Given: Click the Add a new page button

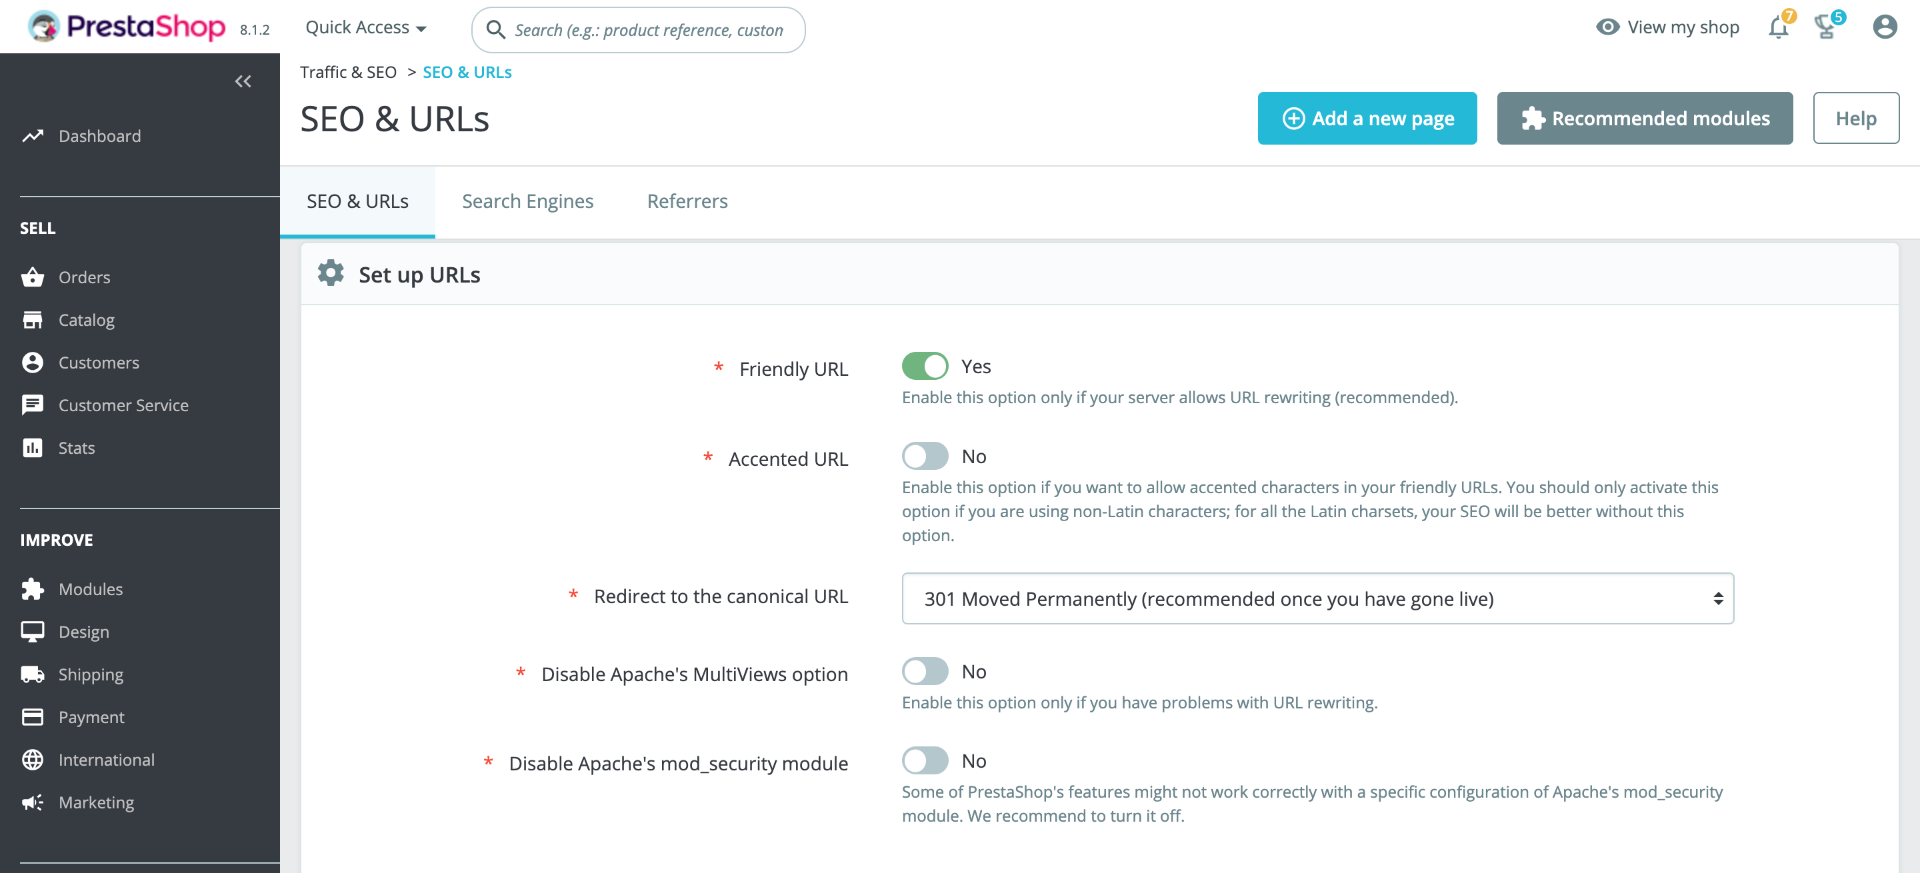Looking at the screenshot, I should [x=1367, y=119].
